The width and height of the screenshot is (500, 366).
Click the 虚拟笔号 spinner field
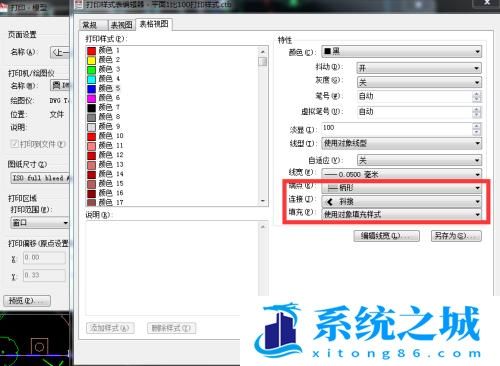(x=419, y=112)
